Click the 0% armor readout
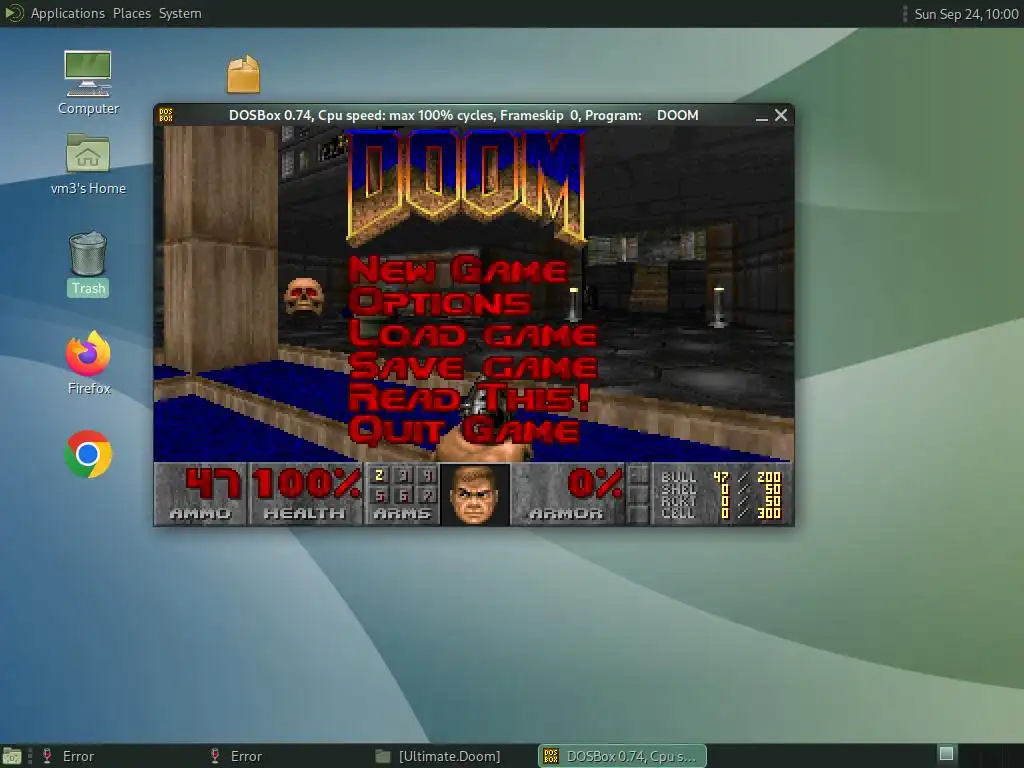 [x=594, y=484]
